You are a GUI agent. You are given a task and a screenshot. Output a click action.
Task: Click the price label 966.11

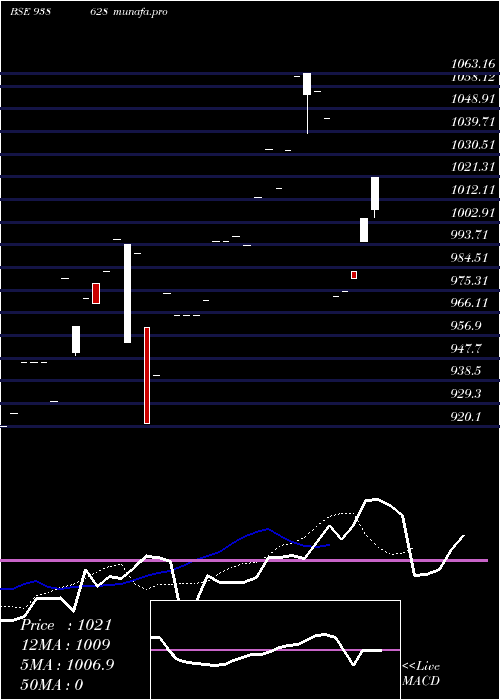pyautogui.click(x=470, y=303)
